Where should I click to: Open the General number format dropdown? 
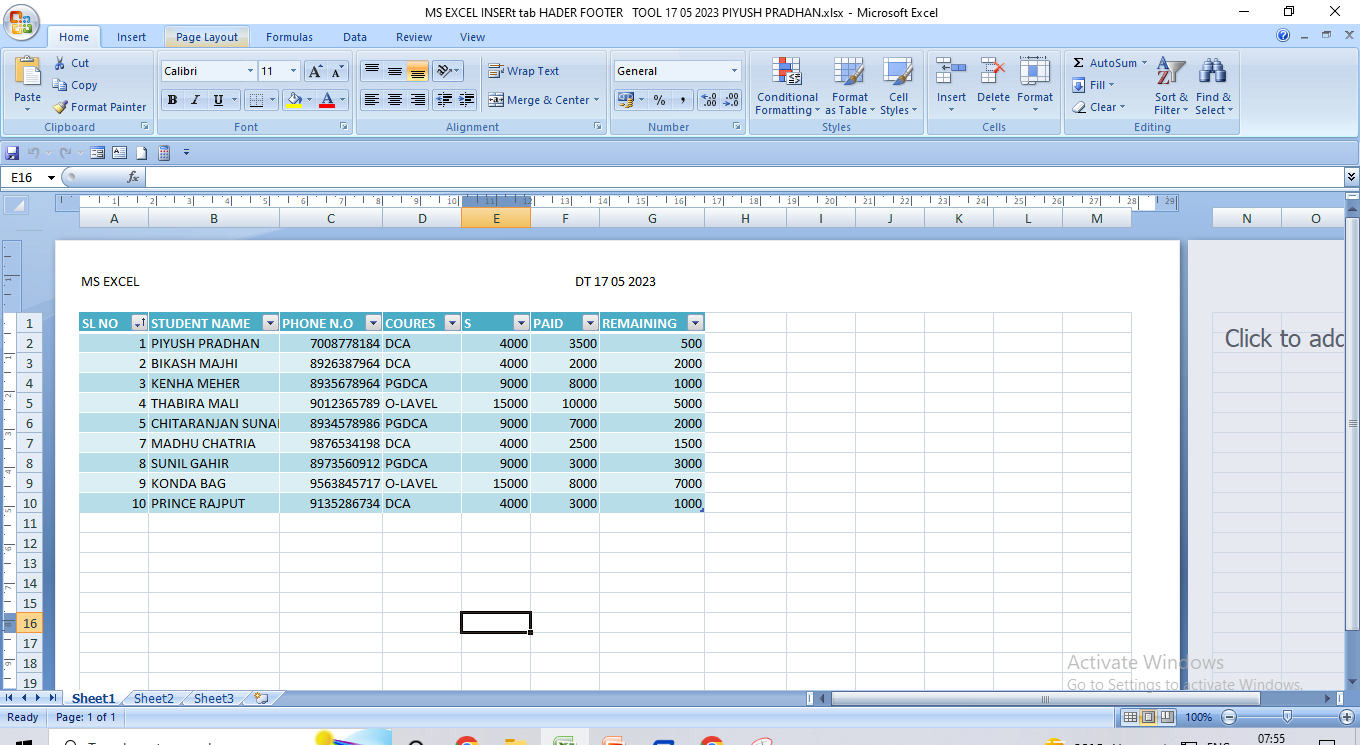(734, 71)
